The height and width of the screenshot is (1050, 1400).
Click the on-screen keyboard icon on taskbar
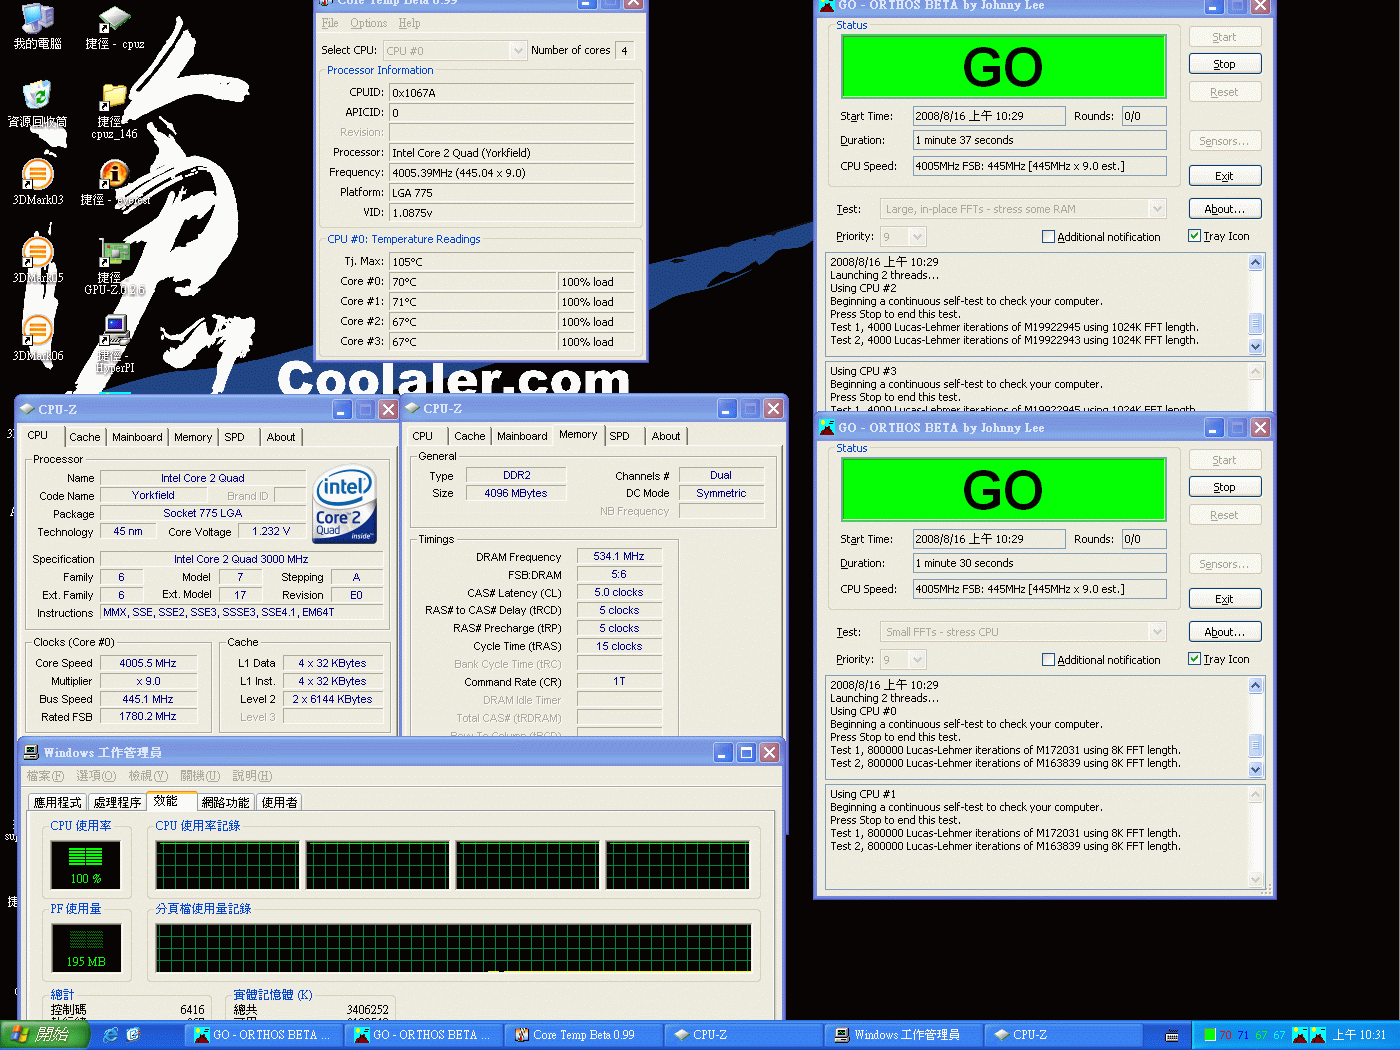1172,1035
